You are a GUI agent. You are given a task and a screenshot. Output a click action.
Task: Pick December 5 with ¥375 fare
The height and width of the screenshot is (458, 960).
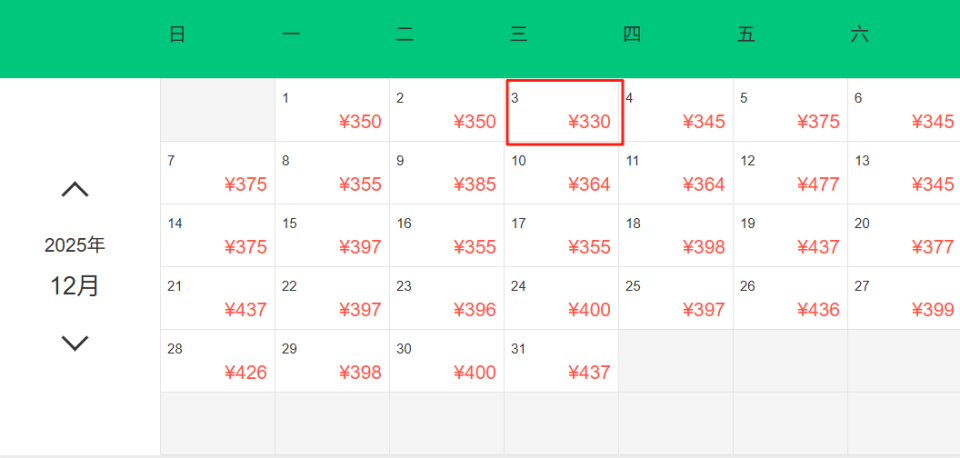[x=790, y=111]
